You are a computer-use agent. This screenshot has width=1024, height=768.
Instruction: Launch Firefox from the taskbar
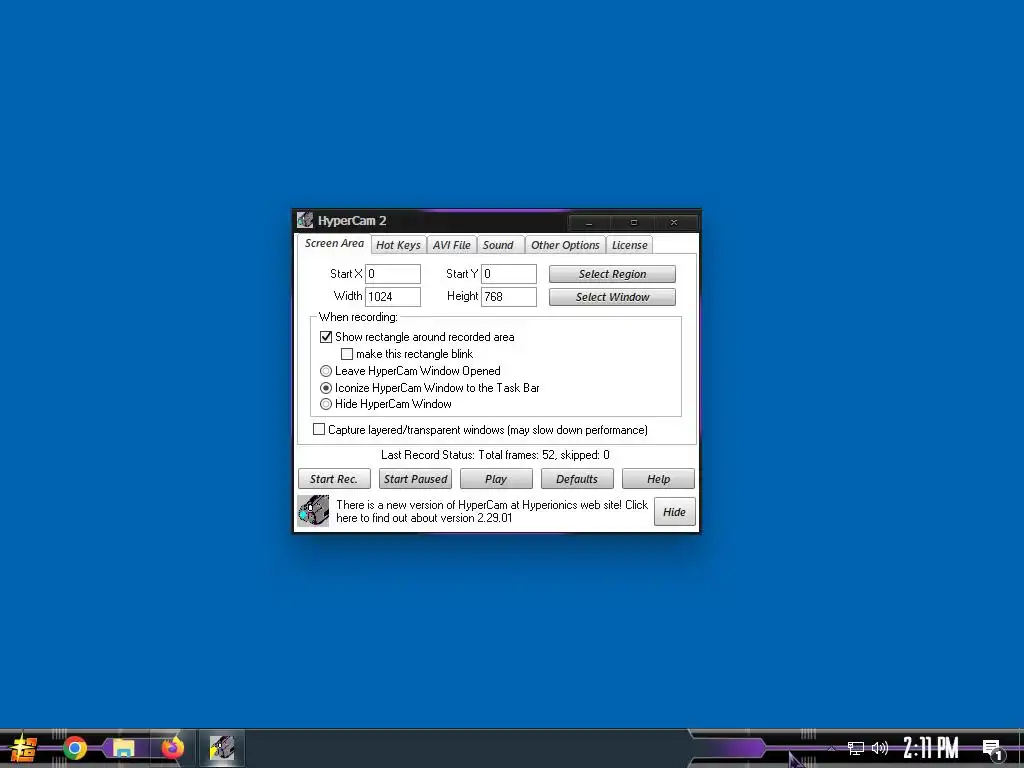(x=173, y=748)
